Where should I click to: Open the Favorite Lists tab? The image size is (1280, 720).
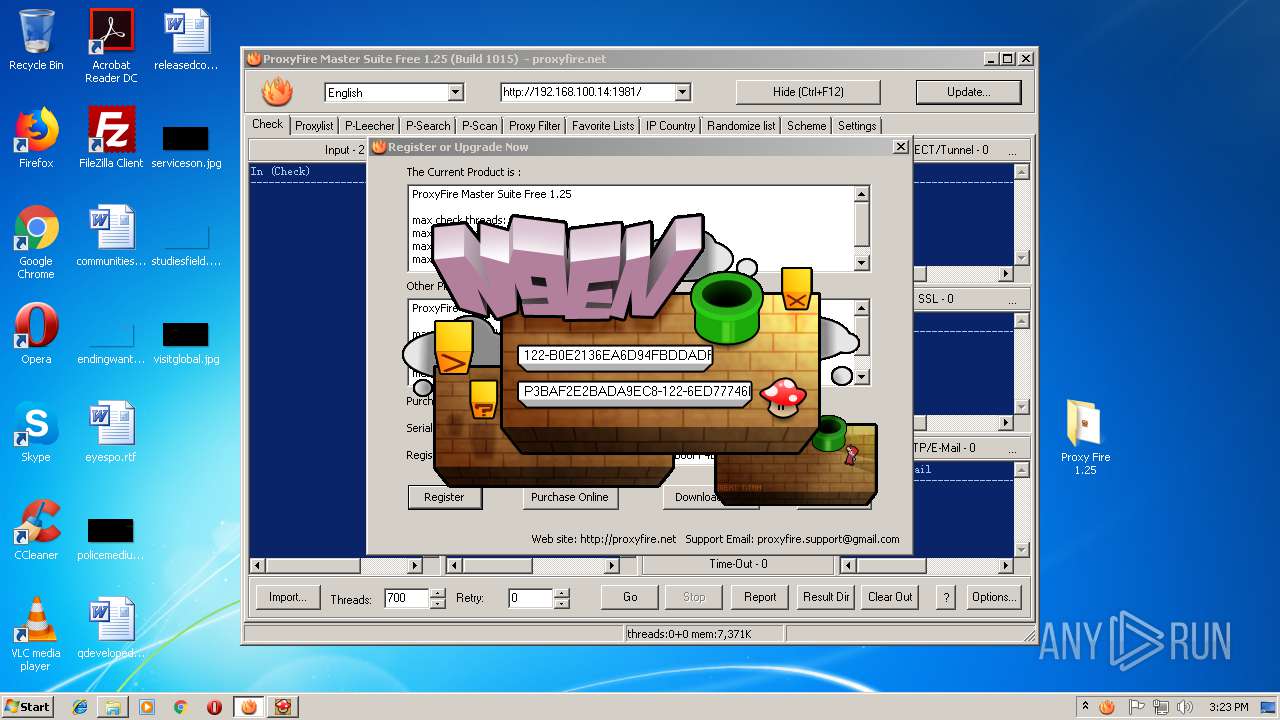603,126
